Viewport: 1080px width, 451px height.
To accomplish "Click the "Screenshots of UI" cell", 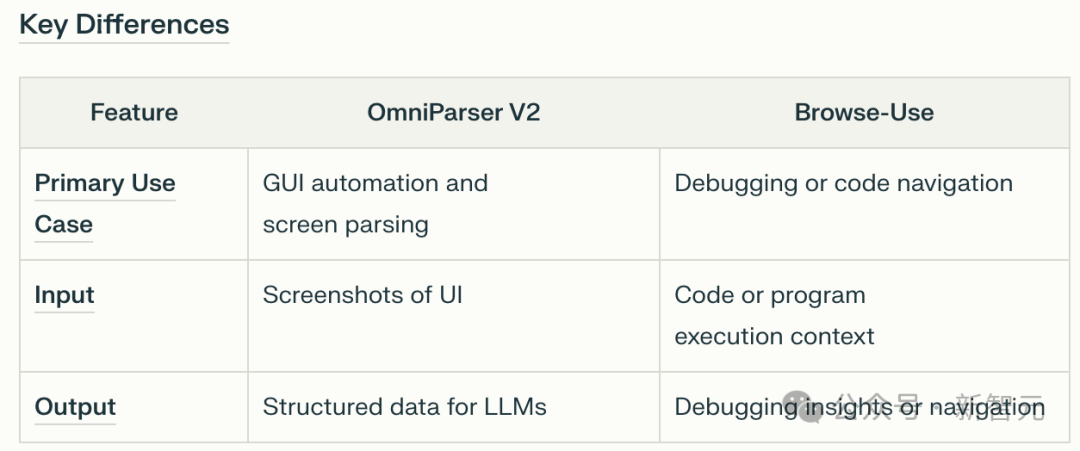I will click(362, 296).
